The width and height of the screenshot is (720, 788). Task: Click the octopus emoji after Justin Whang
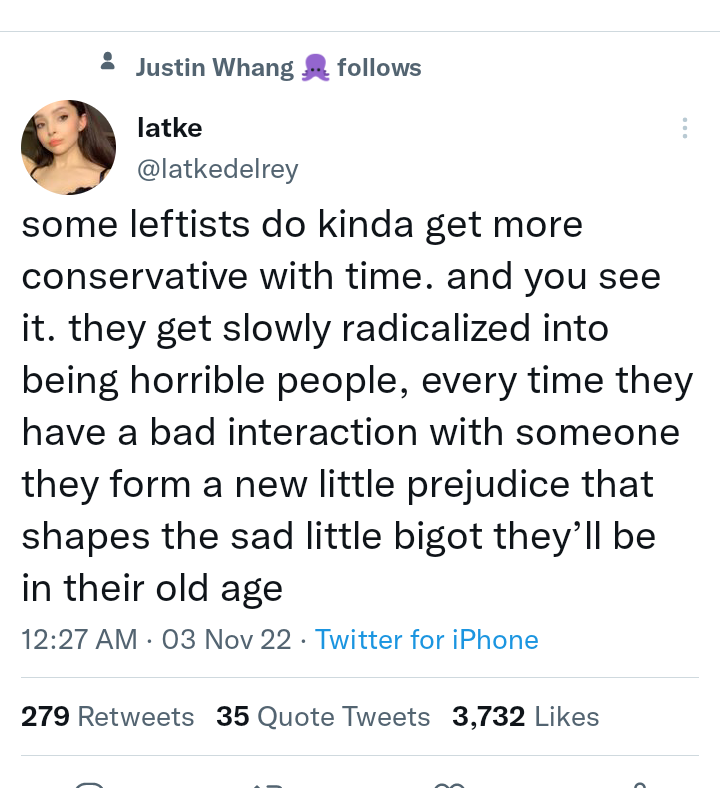pyautogui.click(x=315, y=68)
